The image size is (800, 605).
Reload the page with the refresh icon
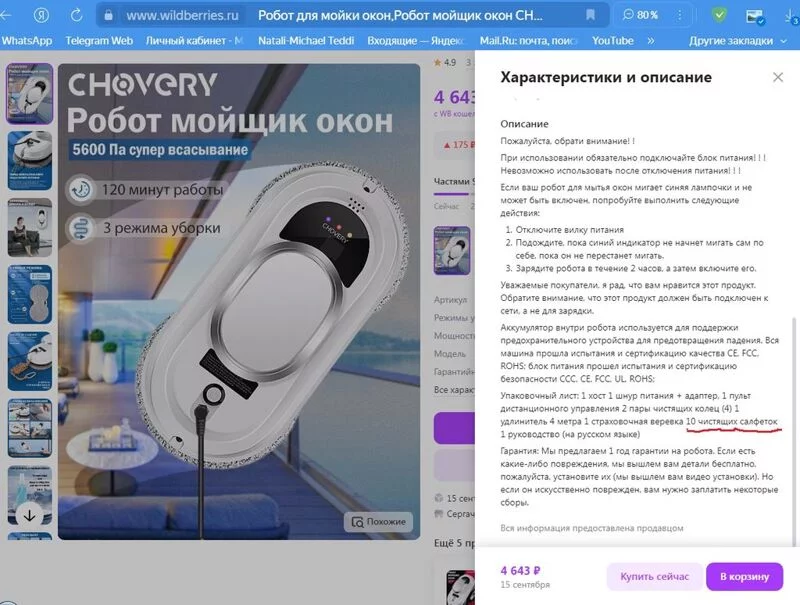(x=77, y=15)
